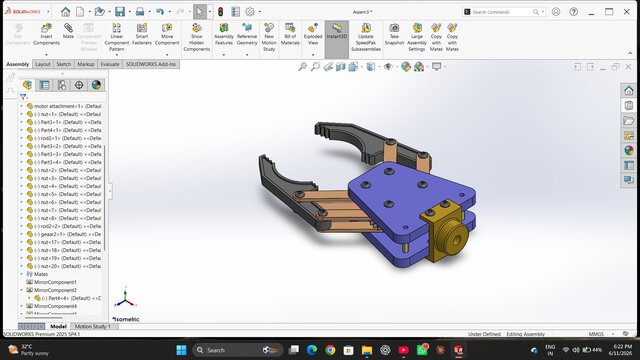The height and width of the screenshot is (360, 640).
Task: Switch to the Markup tab
Action: [x=86, y=64]
